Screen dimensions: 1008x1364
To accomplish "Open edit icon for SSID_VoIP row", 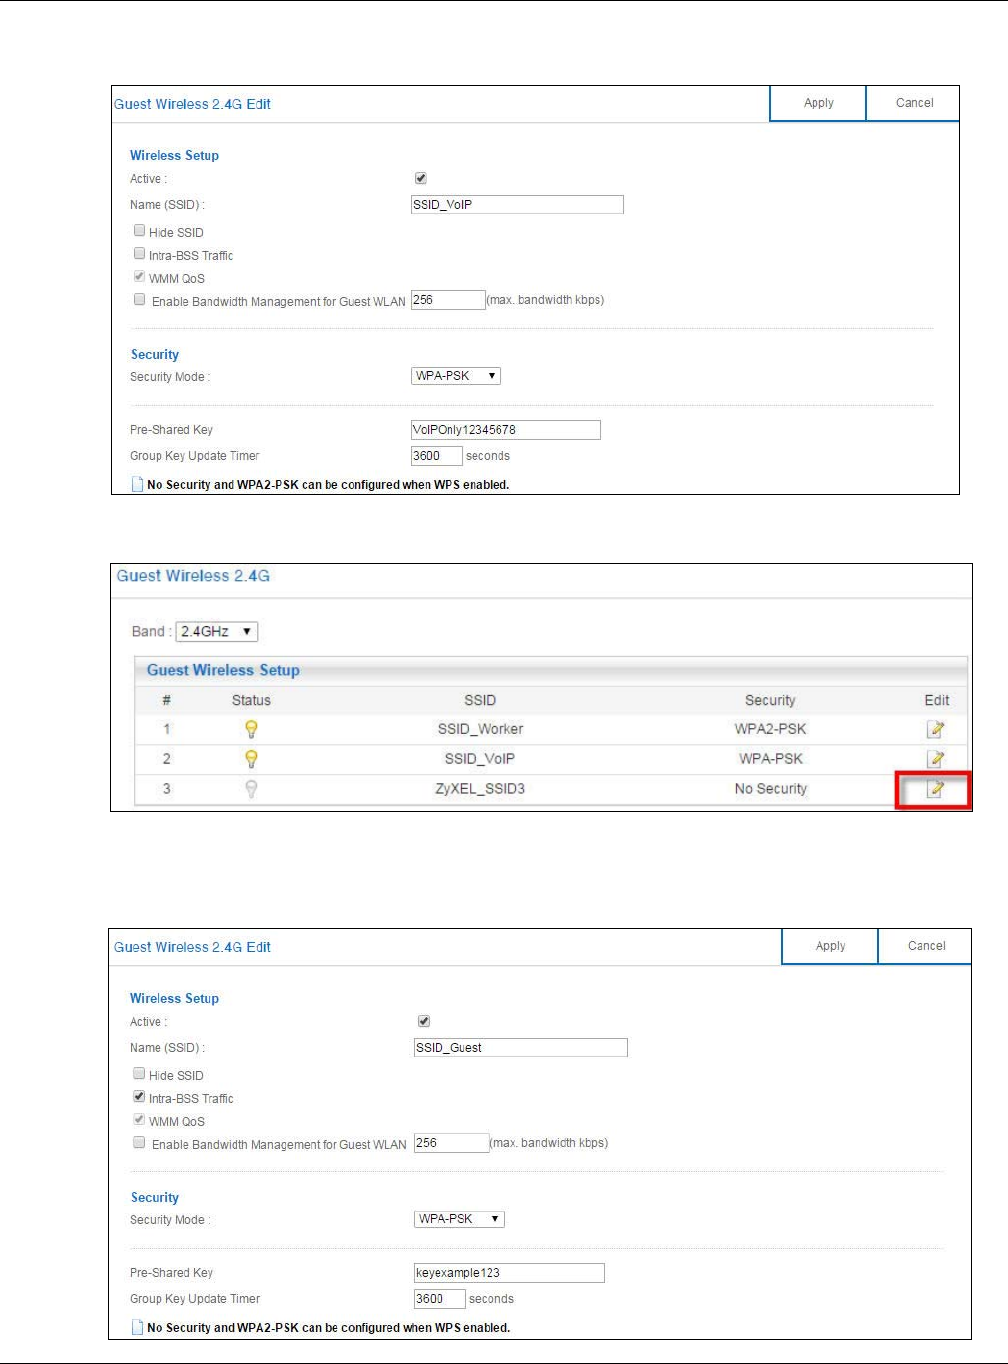I will click(x=935, y=759).
